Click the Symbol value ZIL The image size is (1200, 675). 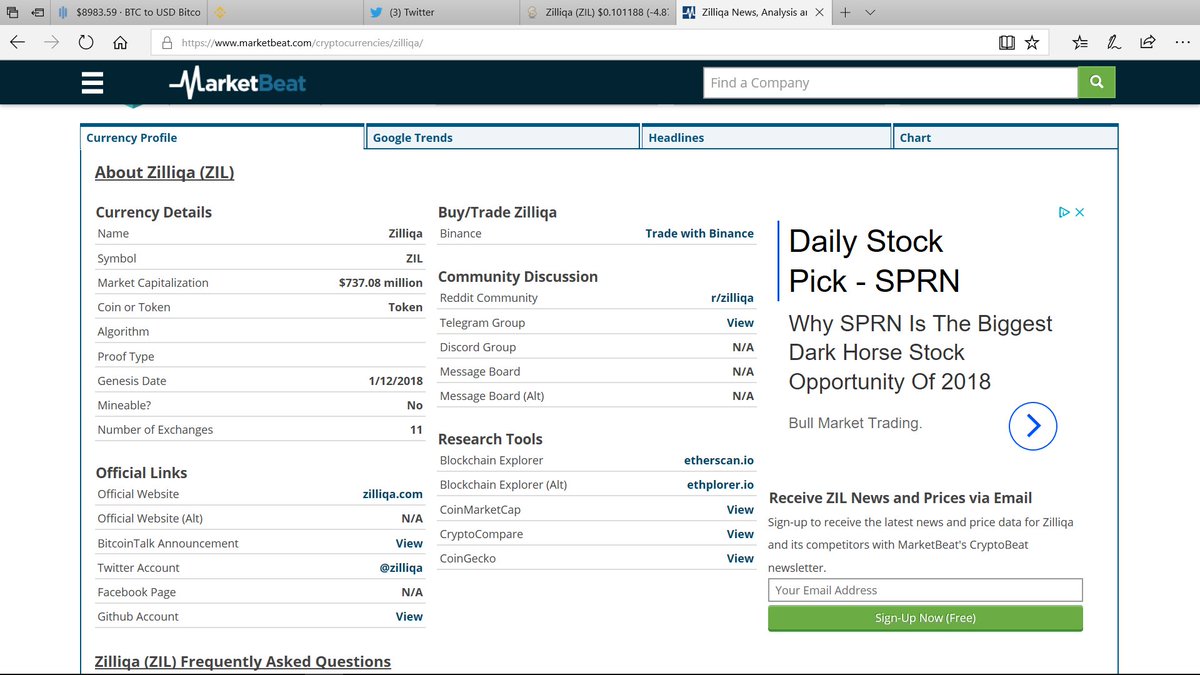(414, 258)
